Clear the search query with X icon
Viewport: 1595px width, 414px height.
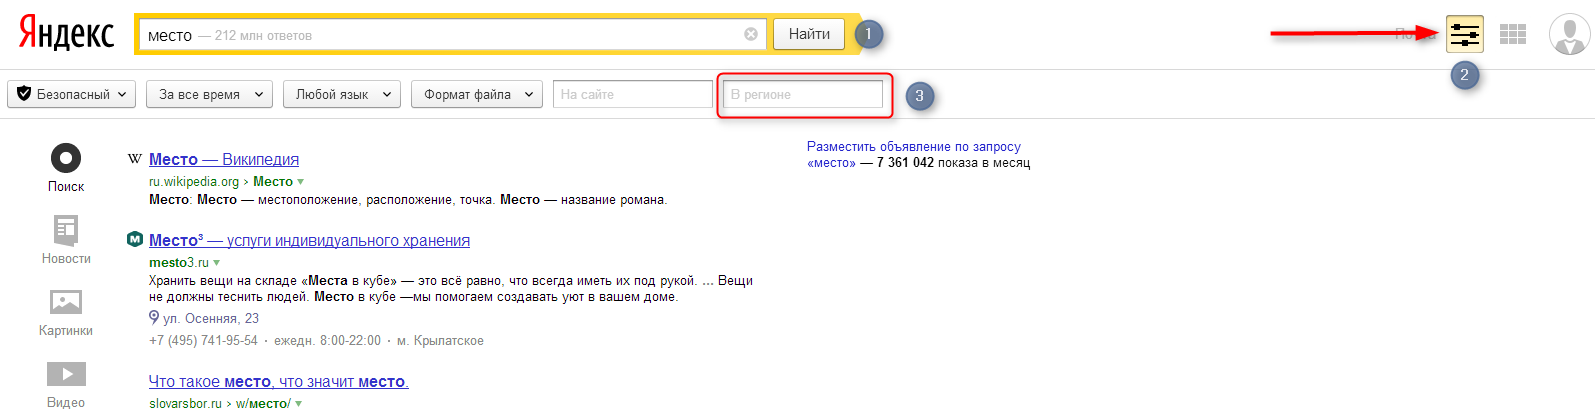pos(751,34)
